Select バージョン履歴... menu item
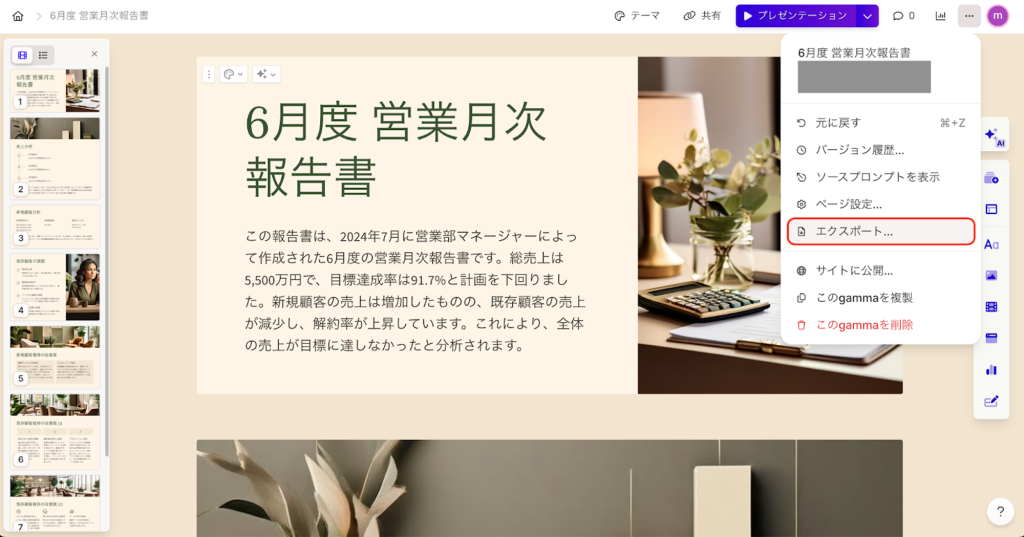Screen dimensions: 1024x537 point(881,150)
